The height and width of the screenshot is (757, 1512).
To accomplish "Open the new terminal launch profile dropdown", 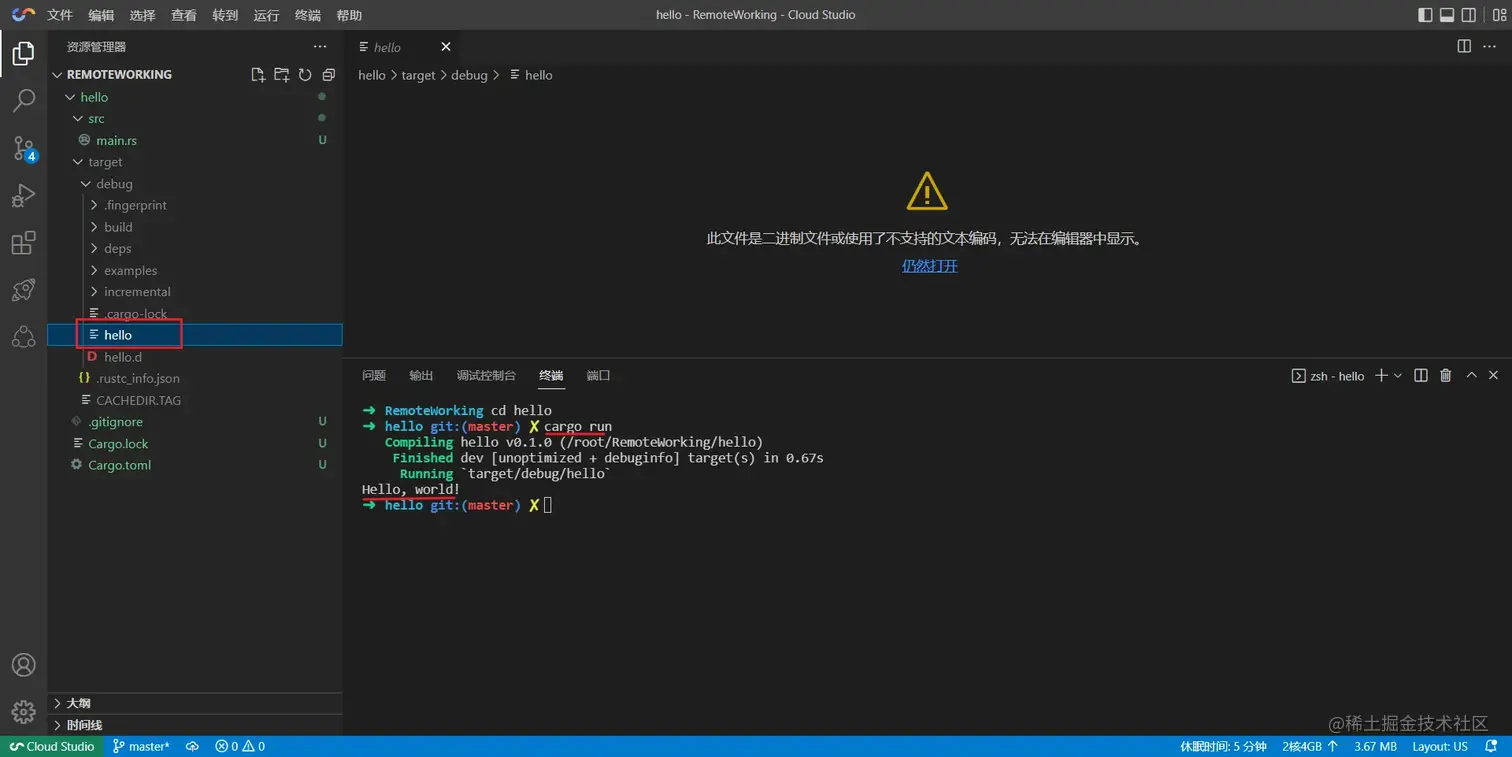I will pos(1398,375).
